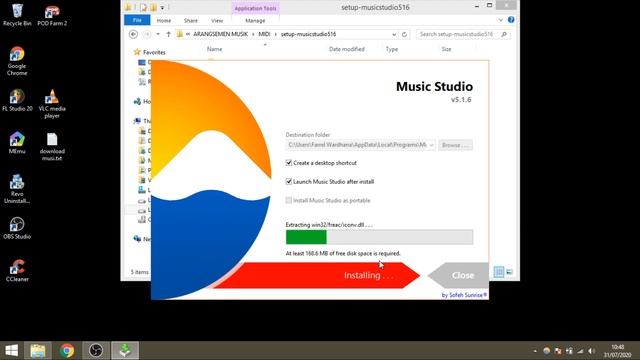Open VLC media player desktop shortcut

click(52, 104)
